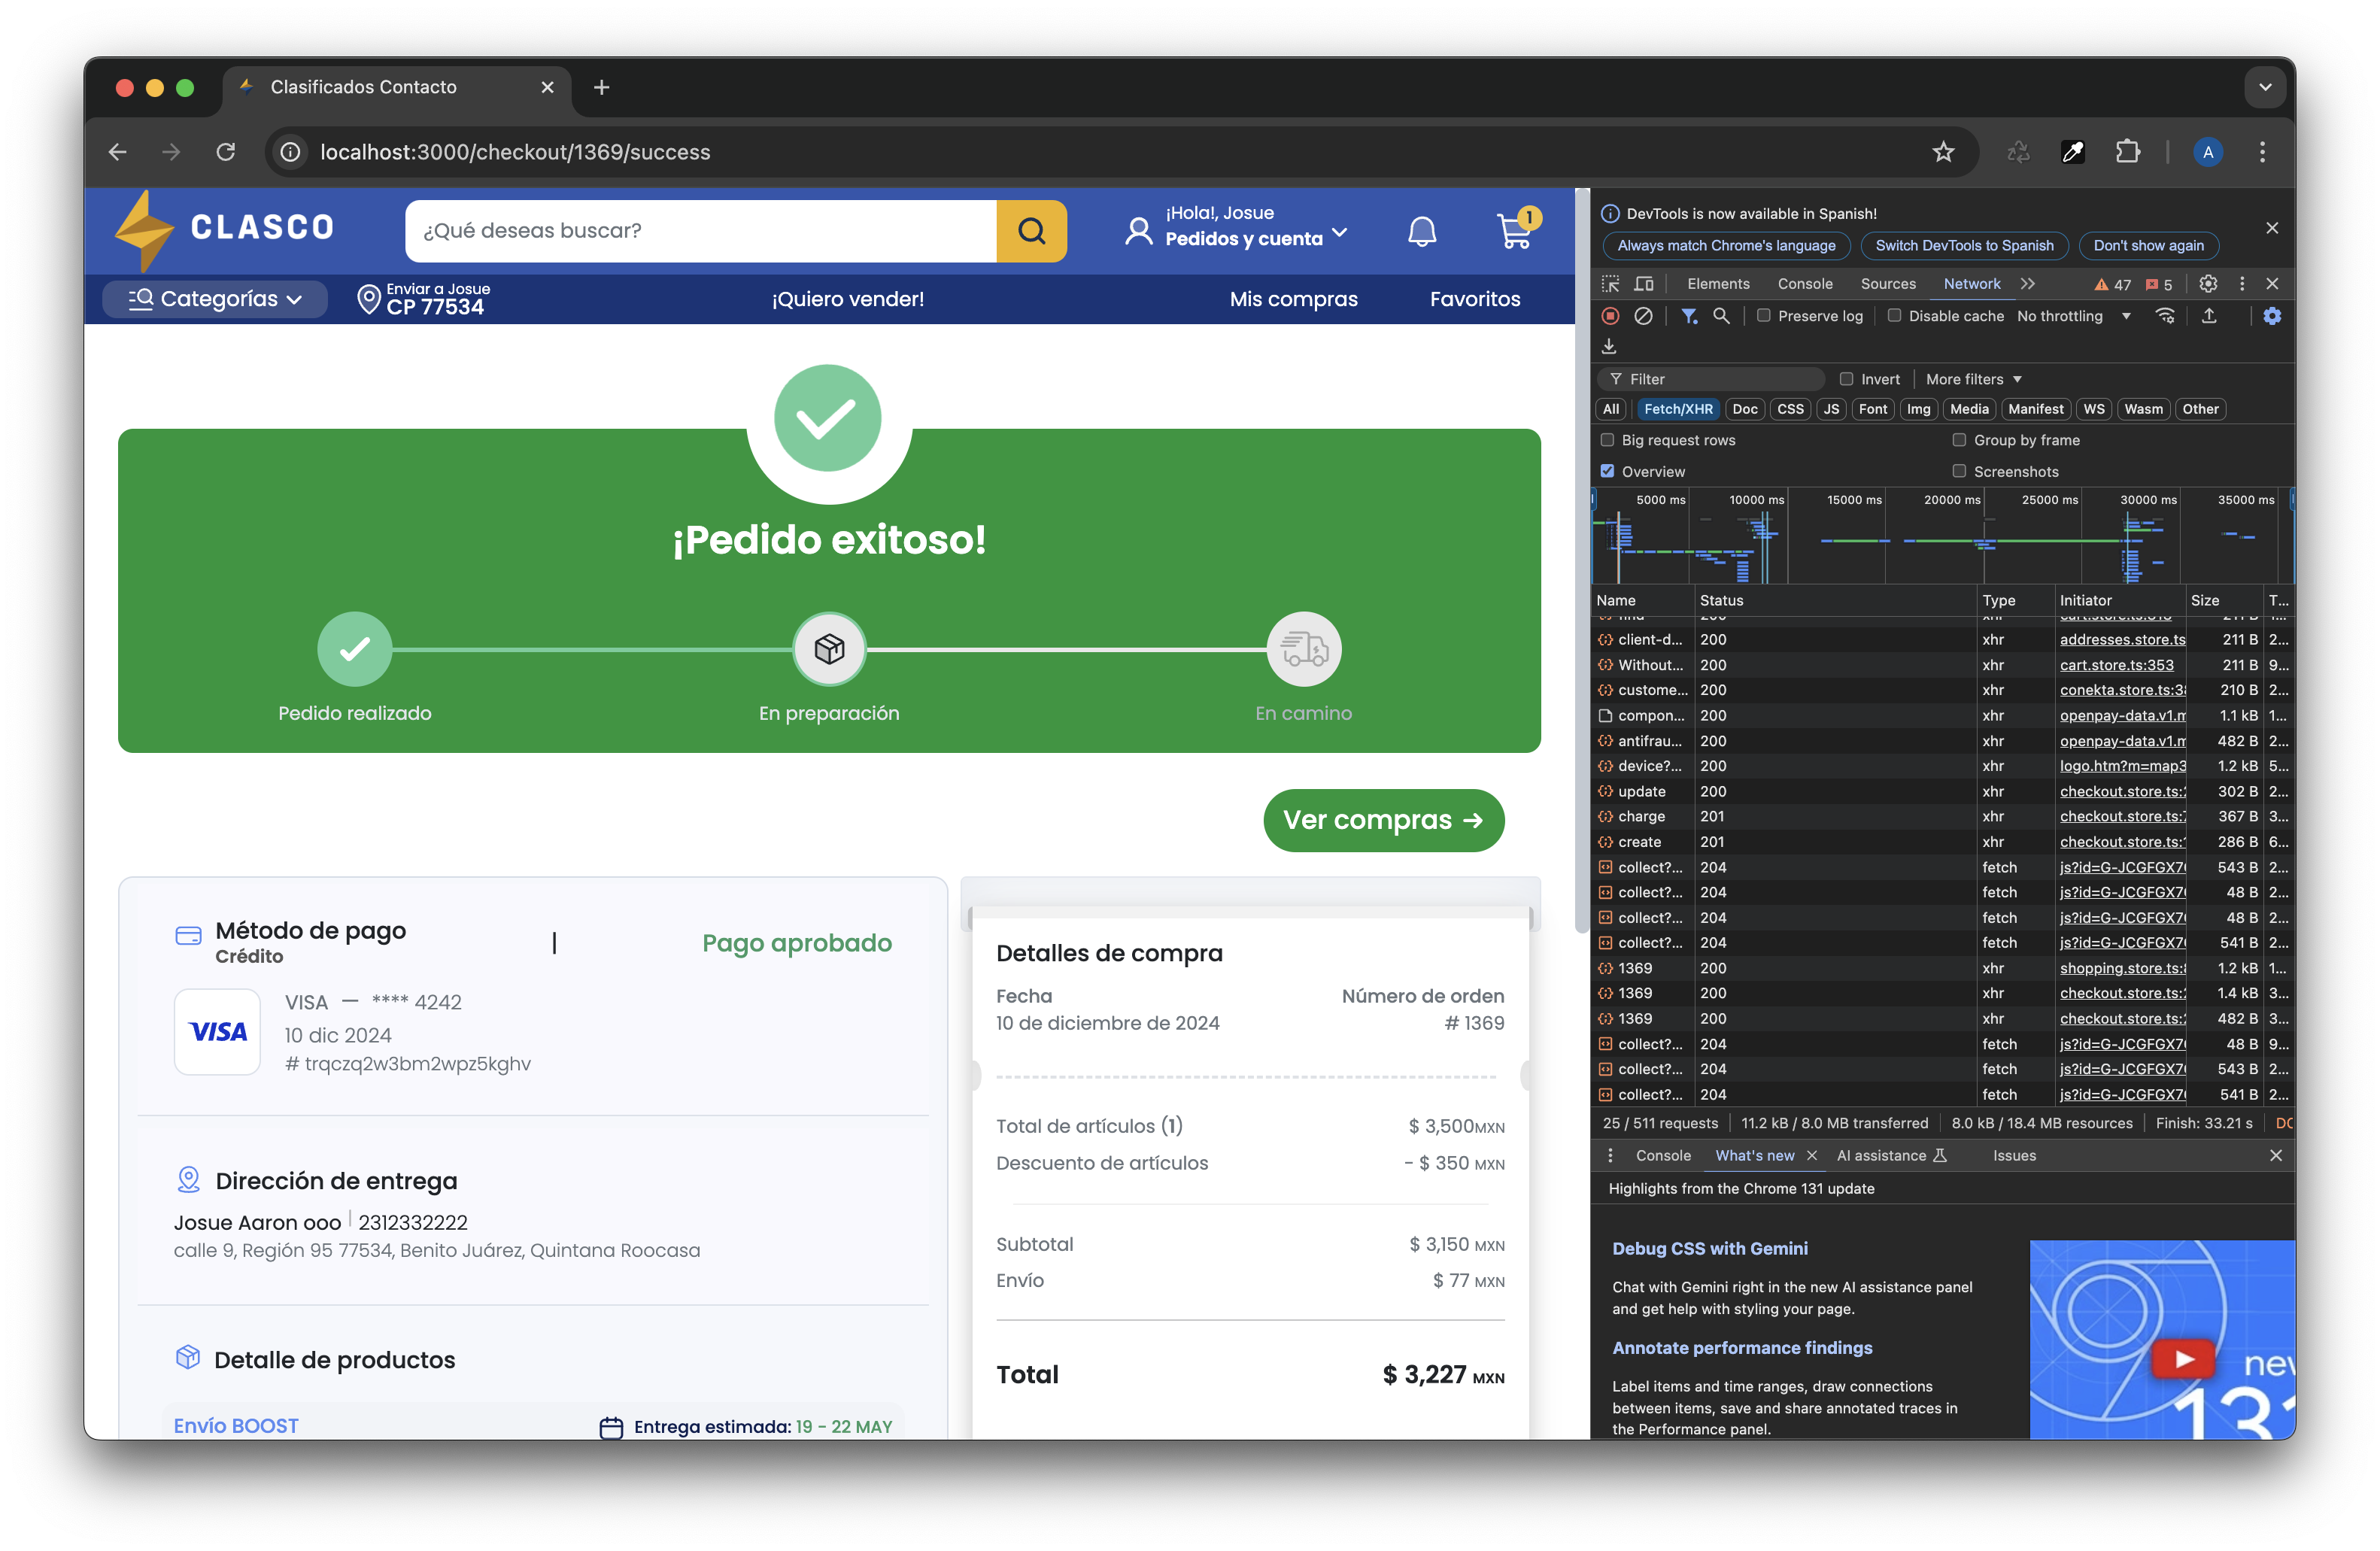The width and height of the screenshot is (2380, 1551).
Task: Click the Ver compras button
Action: pyautogui.click(x=1383, y=820)
